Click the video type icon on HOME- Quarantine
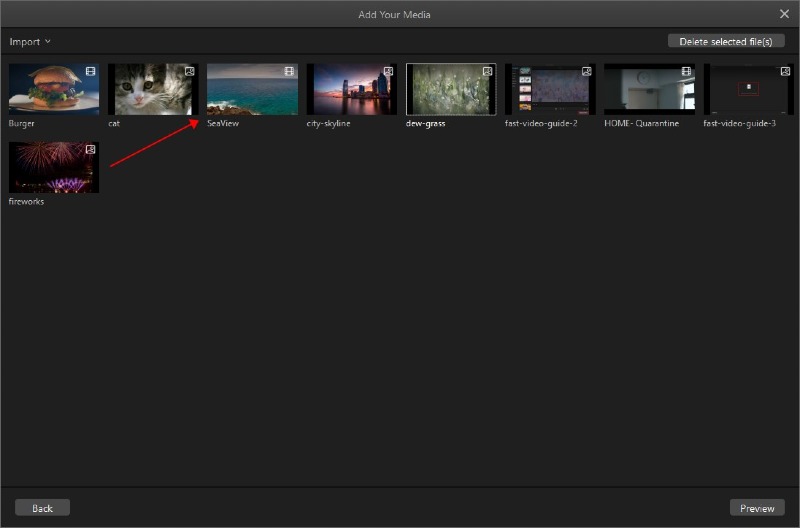Viewport: 800px width, 528px height. point(686,71)
